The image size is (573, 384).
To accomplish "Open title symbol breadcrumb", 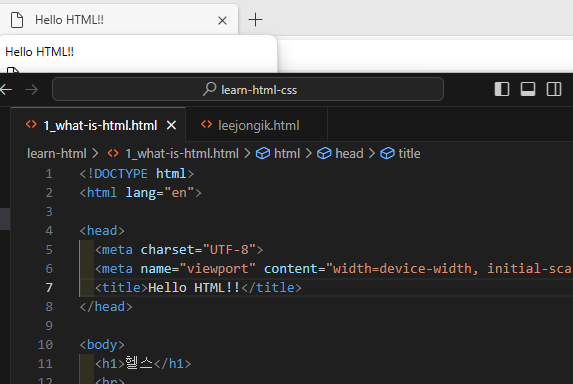I will [x=409, y=153].
